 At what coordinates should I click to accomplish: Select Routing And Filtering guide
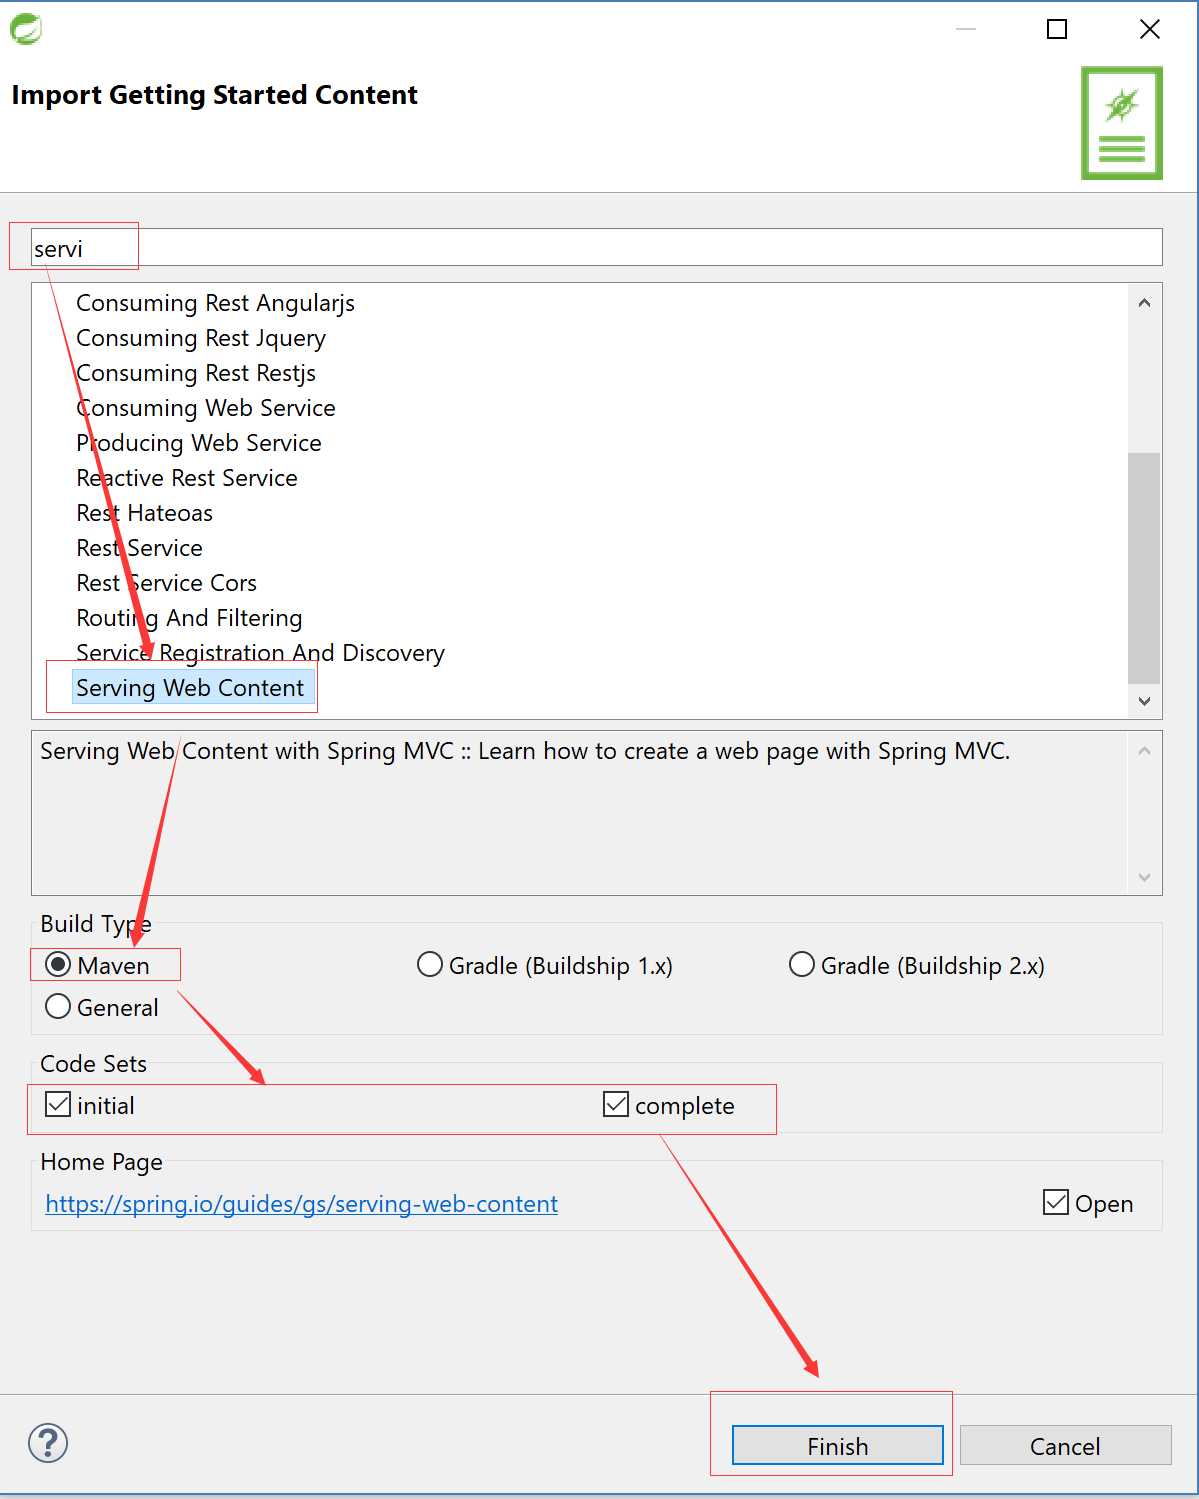pyautogui.click(x=189, y=618)
